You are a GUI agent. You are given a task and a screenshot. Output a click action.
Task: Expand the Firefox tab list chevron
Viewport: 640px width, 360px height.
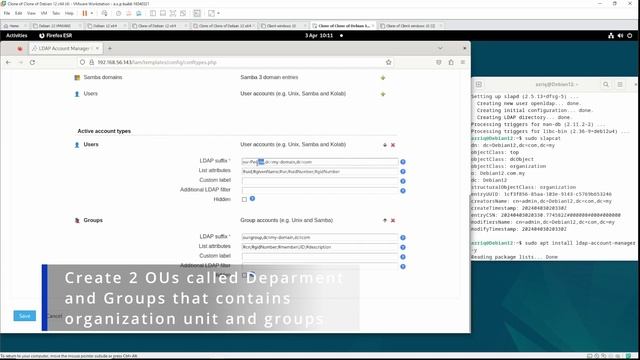coord(440,49)
